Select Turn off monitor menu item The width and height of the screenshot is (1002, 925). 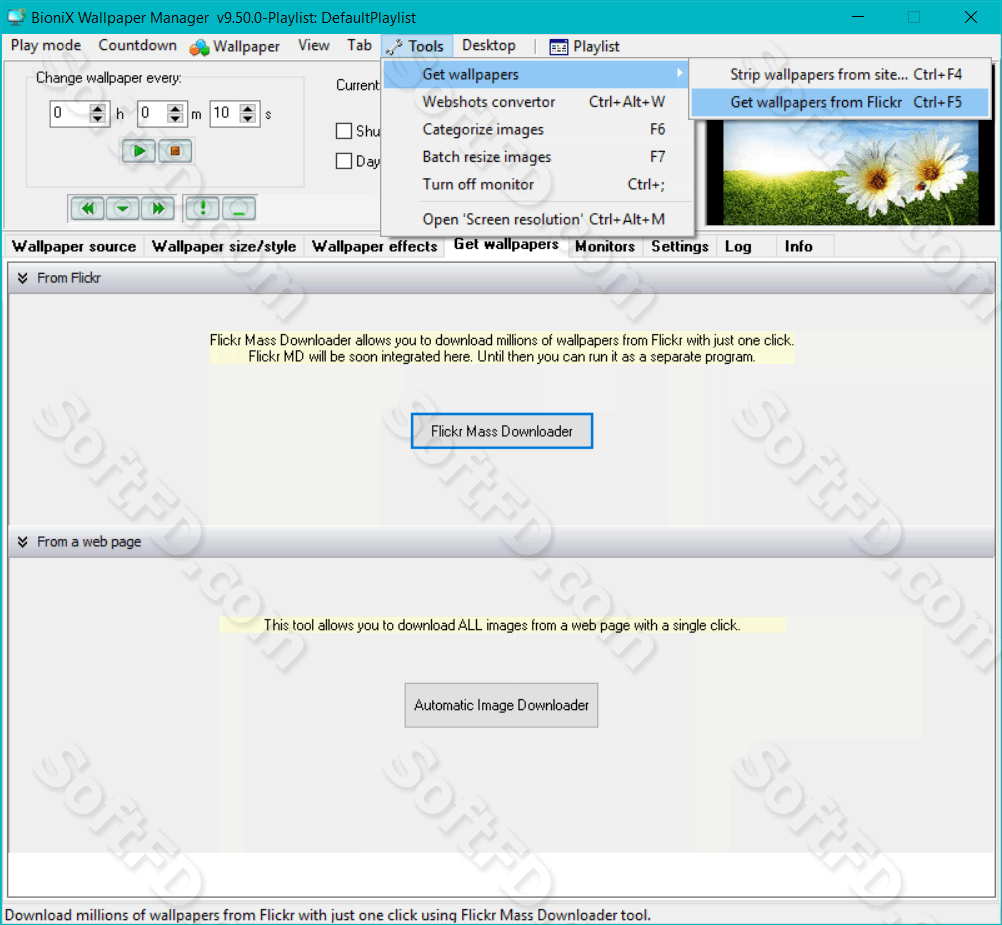pyautogui.click(x=537, y=184)
